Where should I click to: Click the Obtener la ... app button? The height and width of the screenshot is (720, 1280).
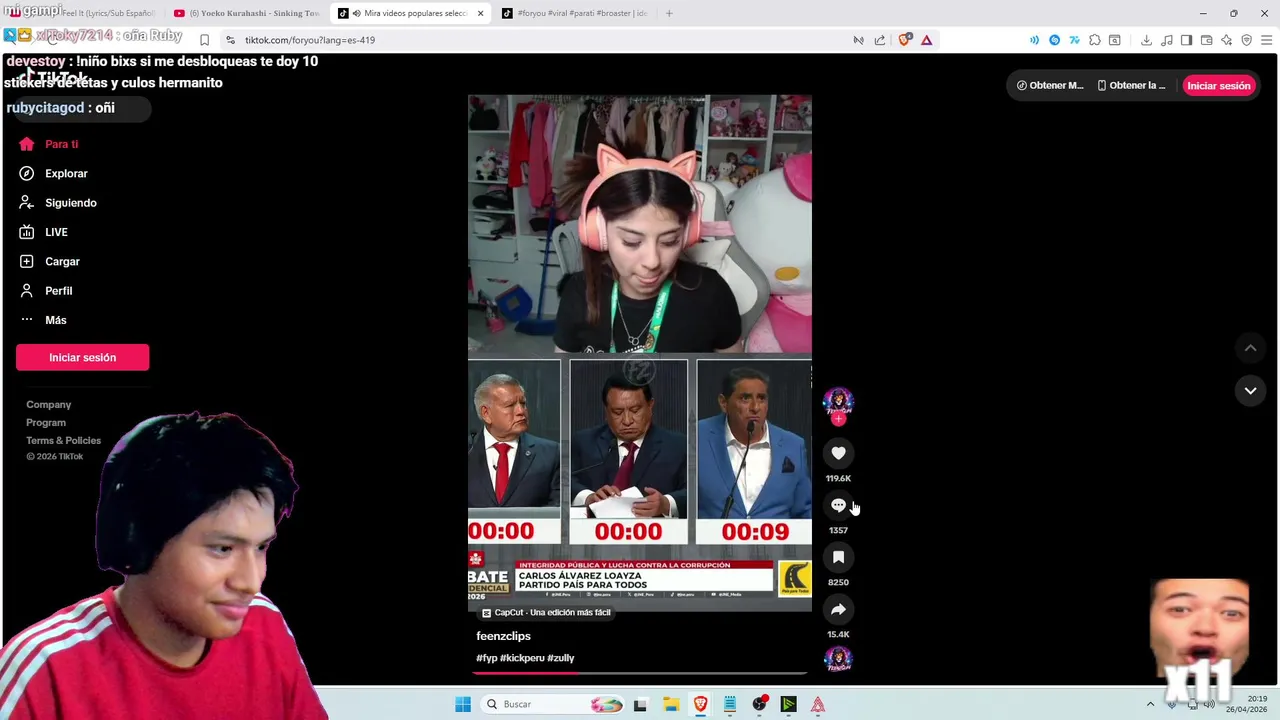pyautogui.click(x=1131, y=85)
